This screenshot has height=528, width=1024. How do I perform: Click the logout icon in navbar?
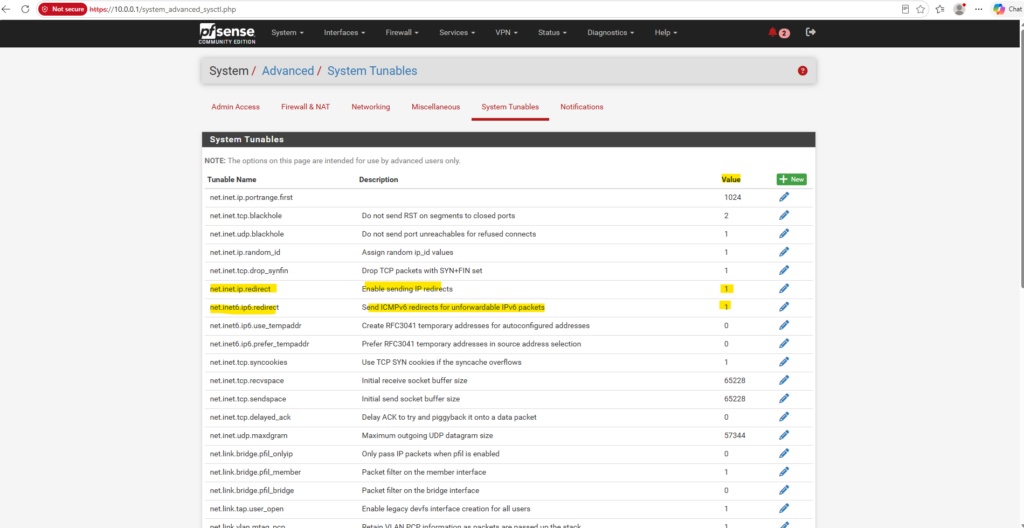810,32
